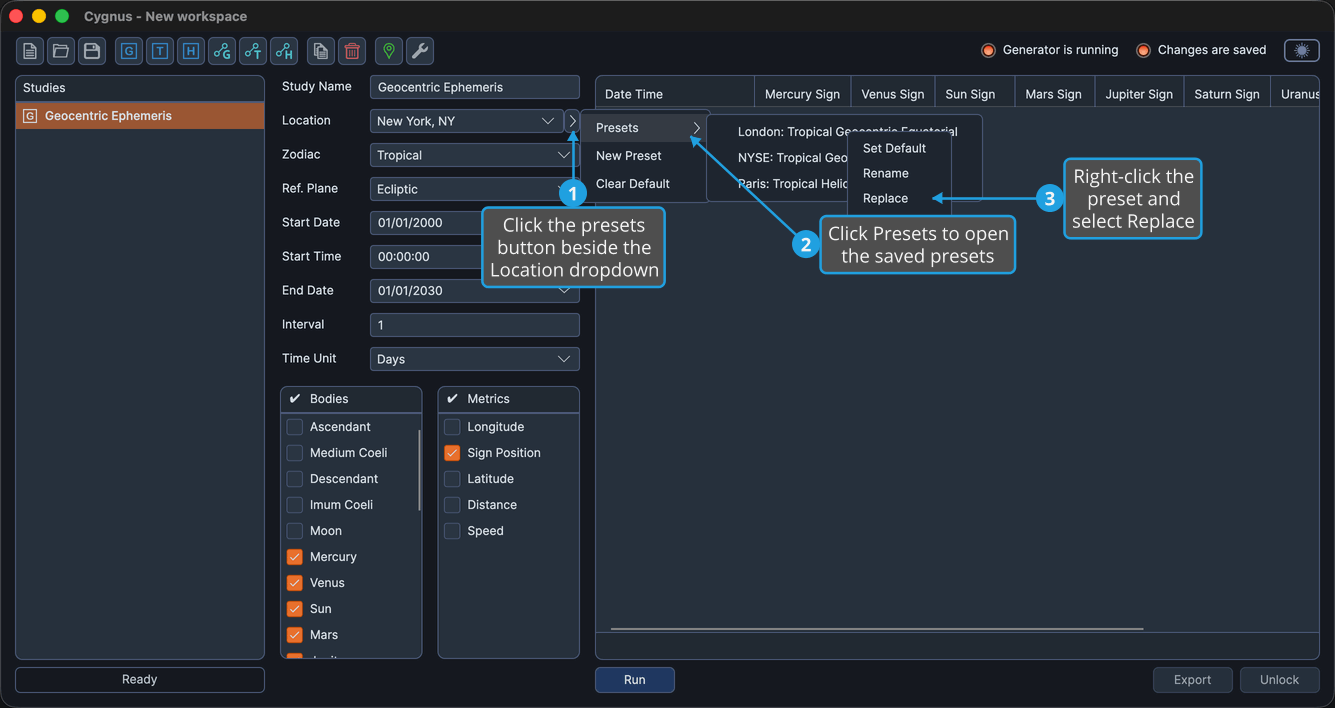Click the Ready status bar

[x=140, y=680]
